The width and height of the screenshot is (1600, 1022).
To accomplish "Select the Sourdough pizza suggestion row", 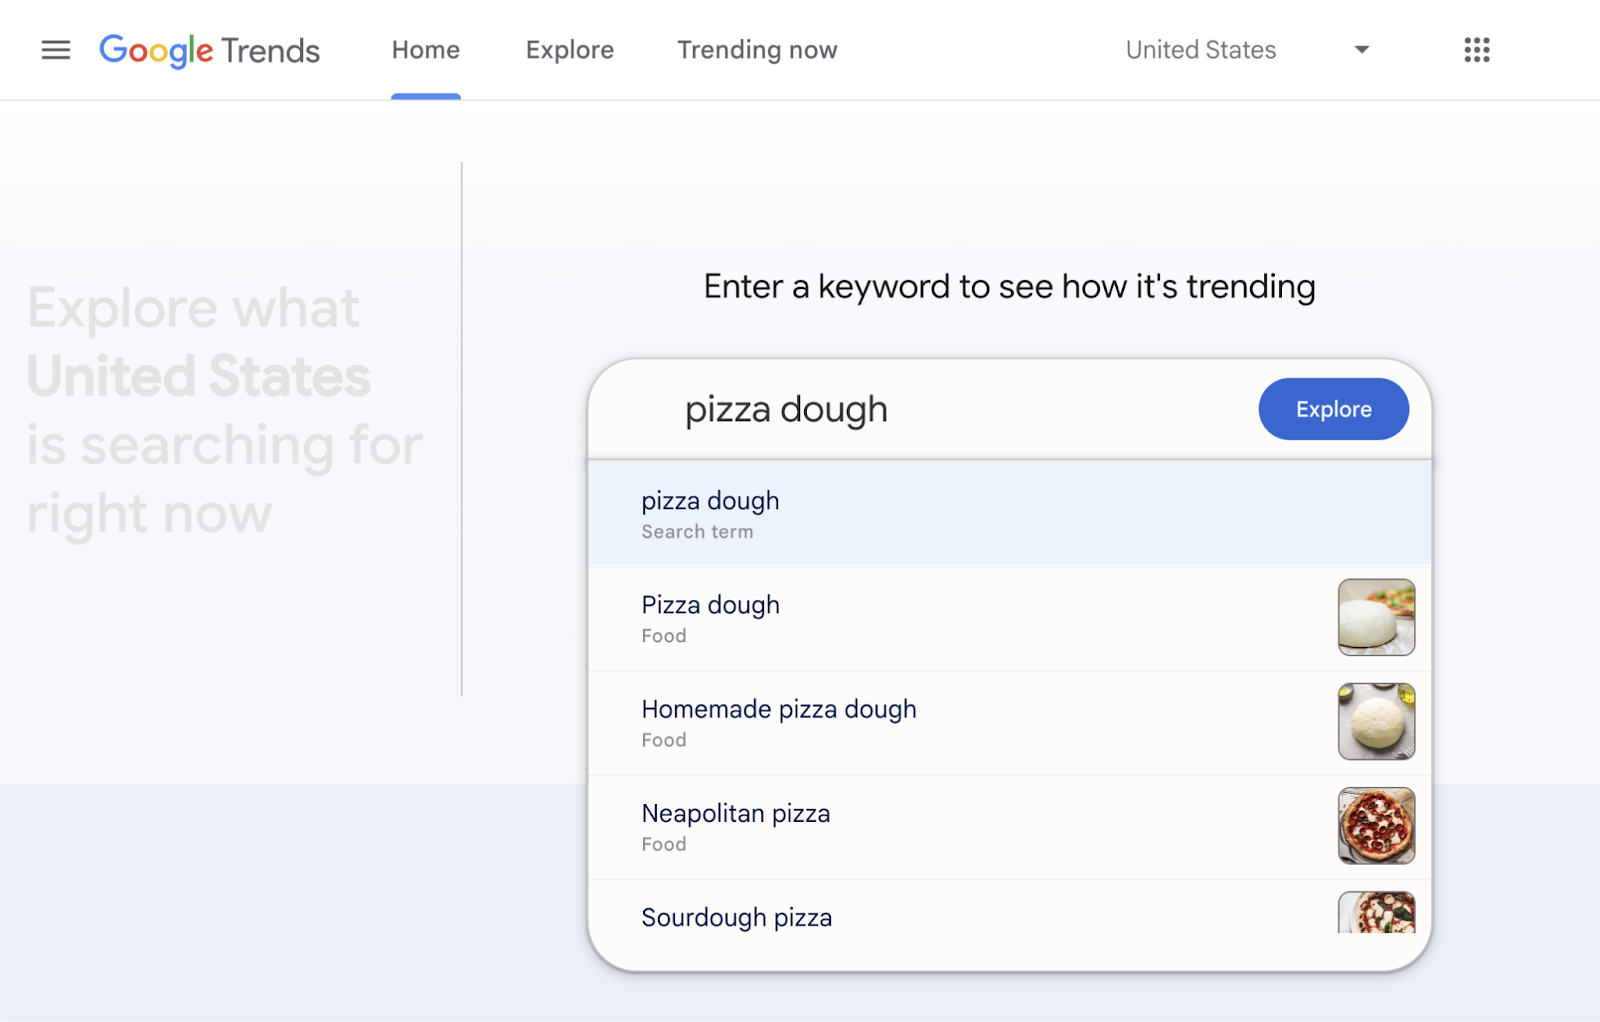I will coord(900,917).
